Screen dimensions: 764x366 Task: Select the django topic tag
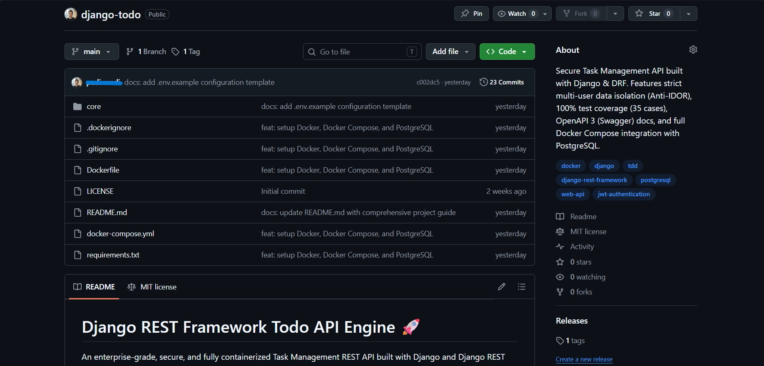(x=604, y=166)
